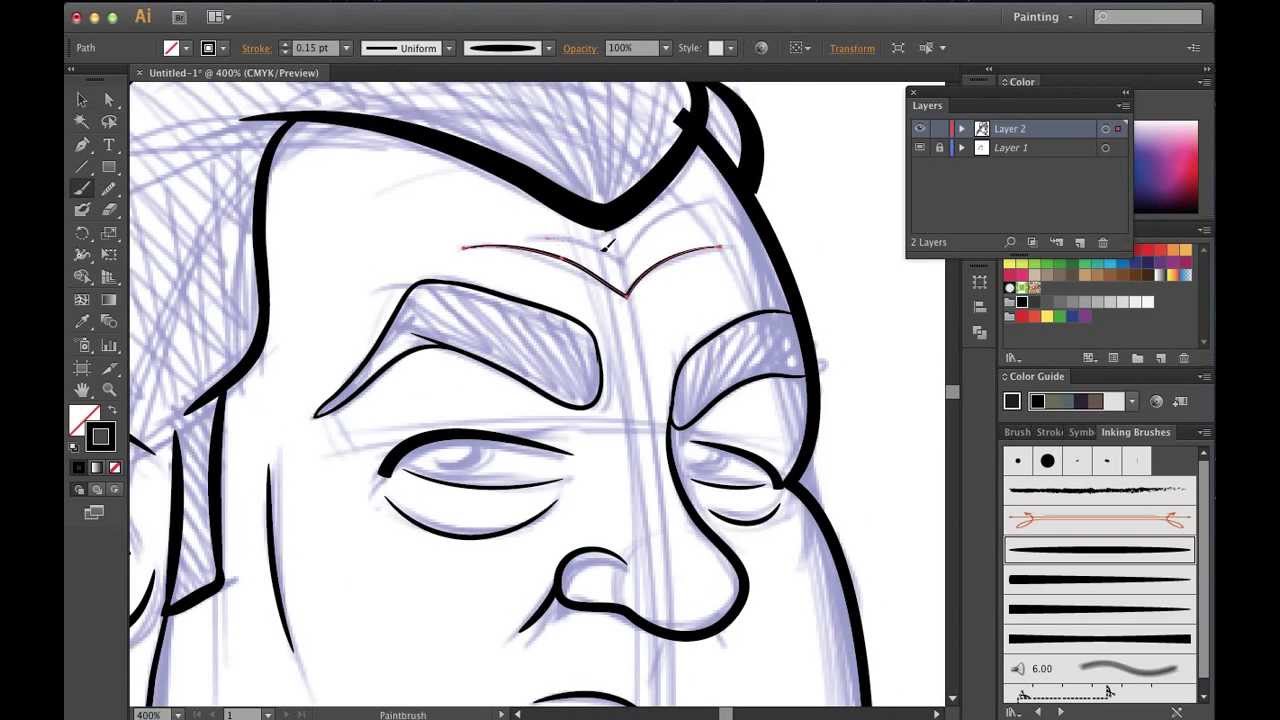Viewport: 1280px width, 720px height.
Task: Expand Layer 2 disclosure triangle
Action: click(962, 129)
